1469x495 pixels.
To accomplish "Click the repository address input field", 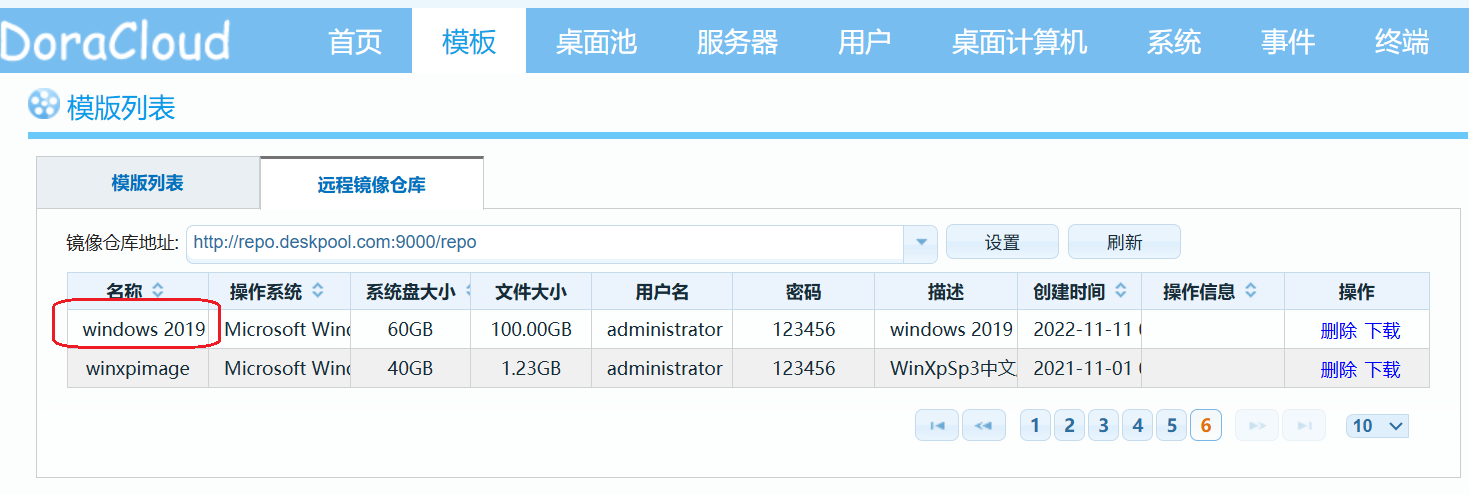I will [x=545, y=242].
